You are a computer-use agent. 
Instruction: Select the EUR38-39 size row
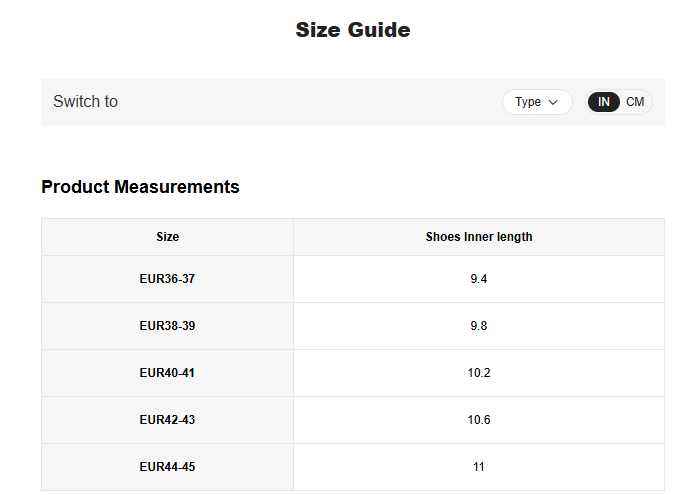click(x=167, y=326)
